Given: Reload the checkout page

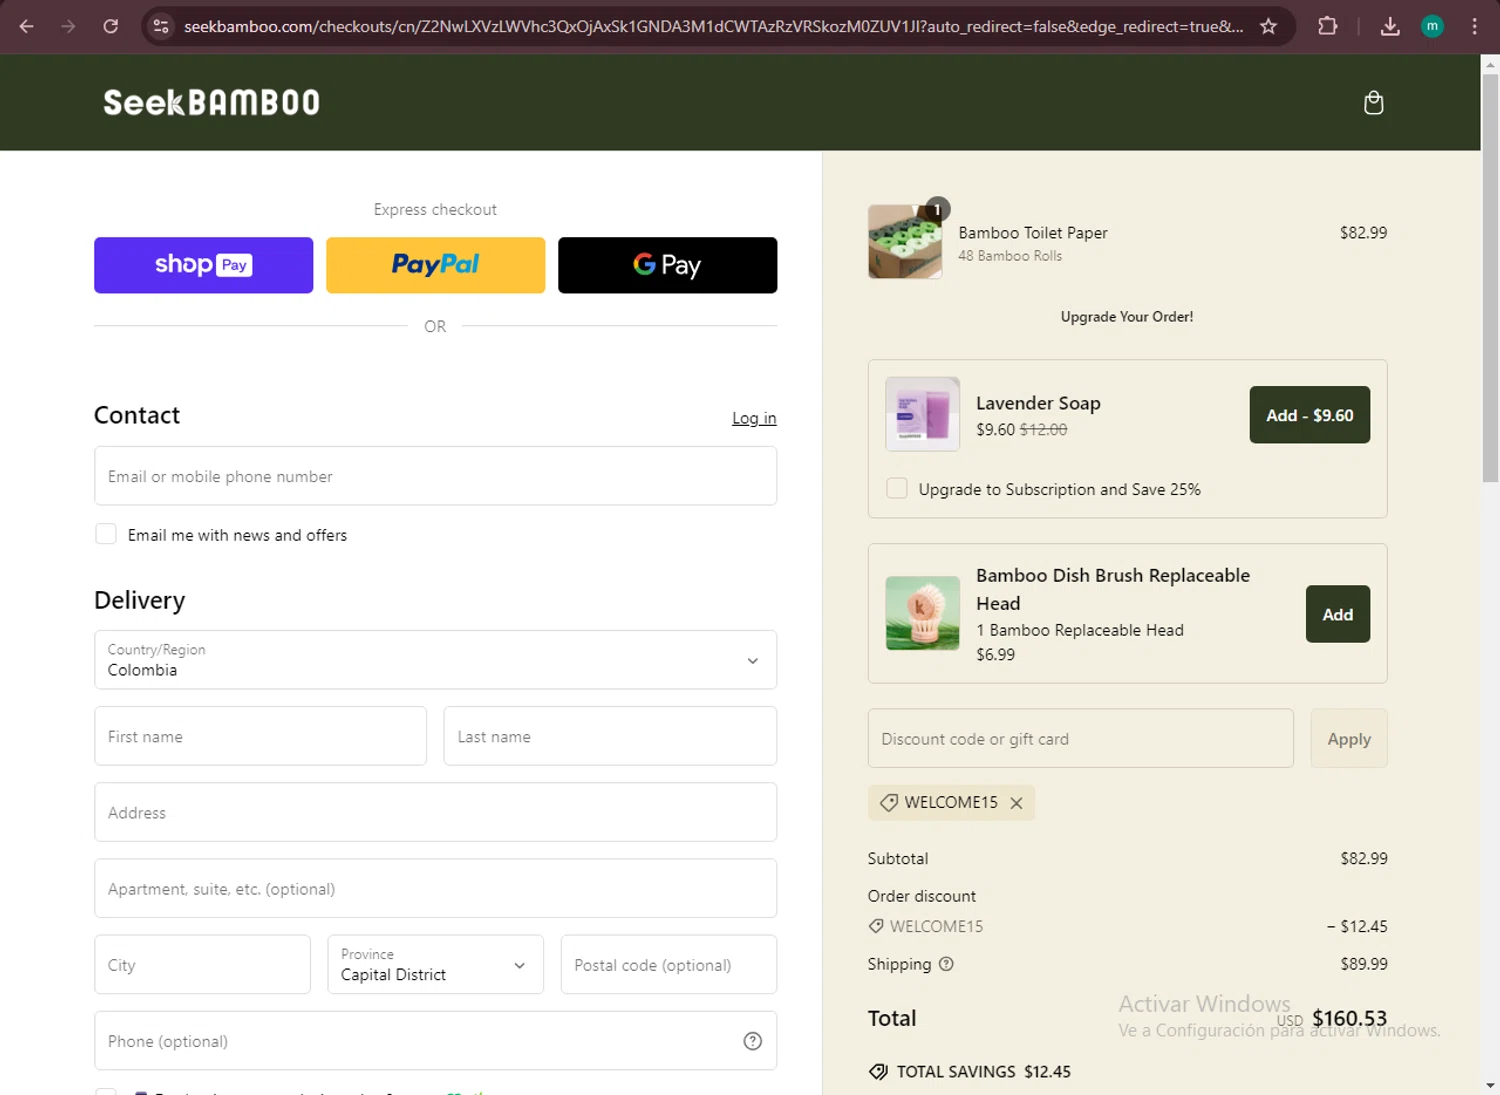Looking at the screenshot, I should (110, 26).
